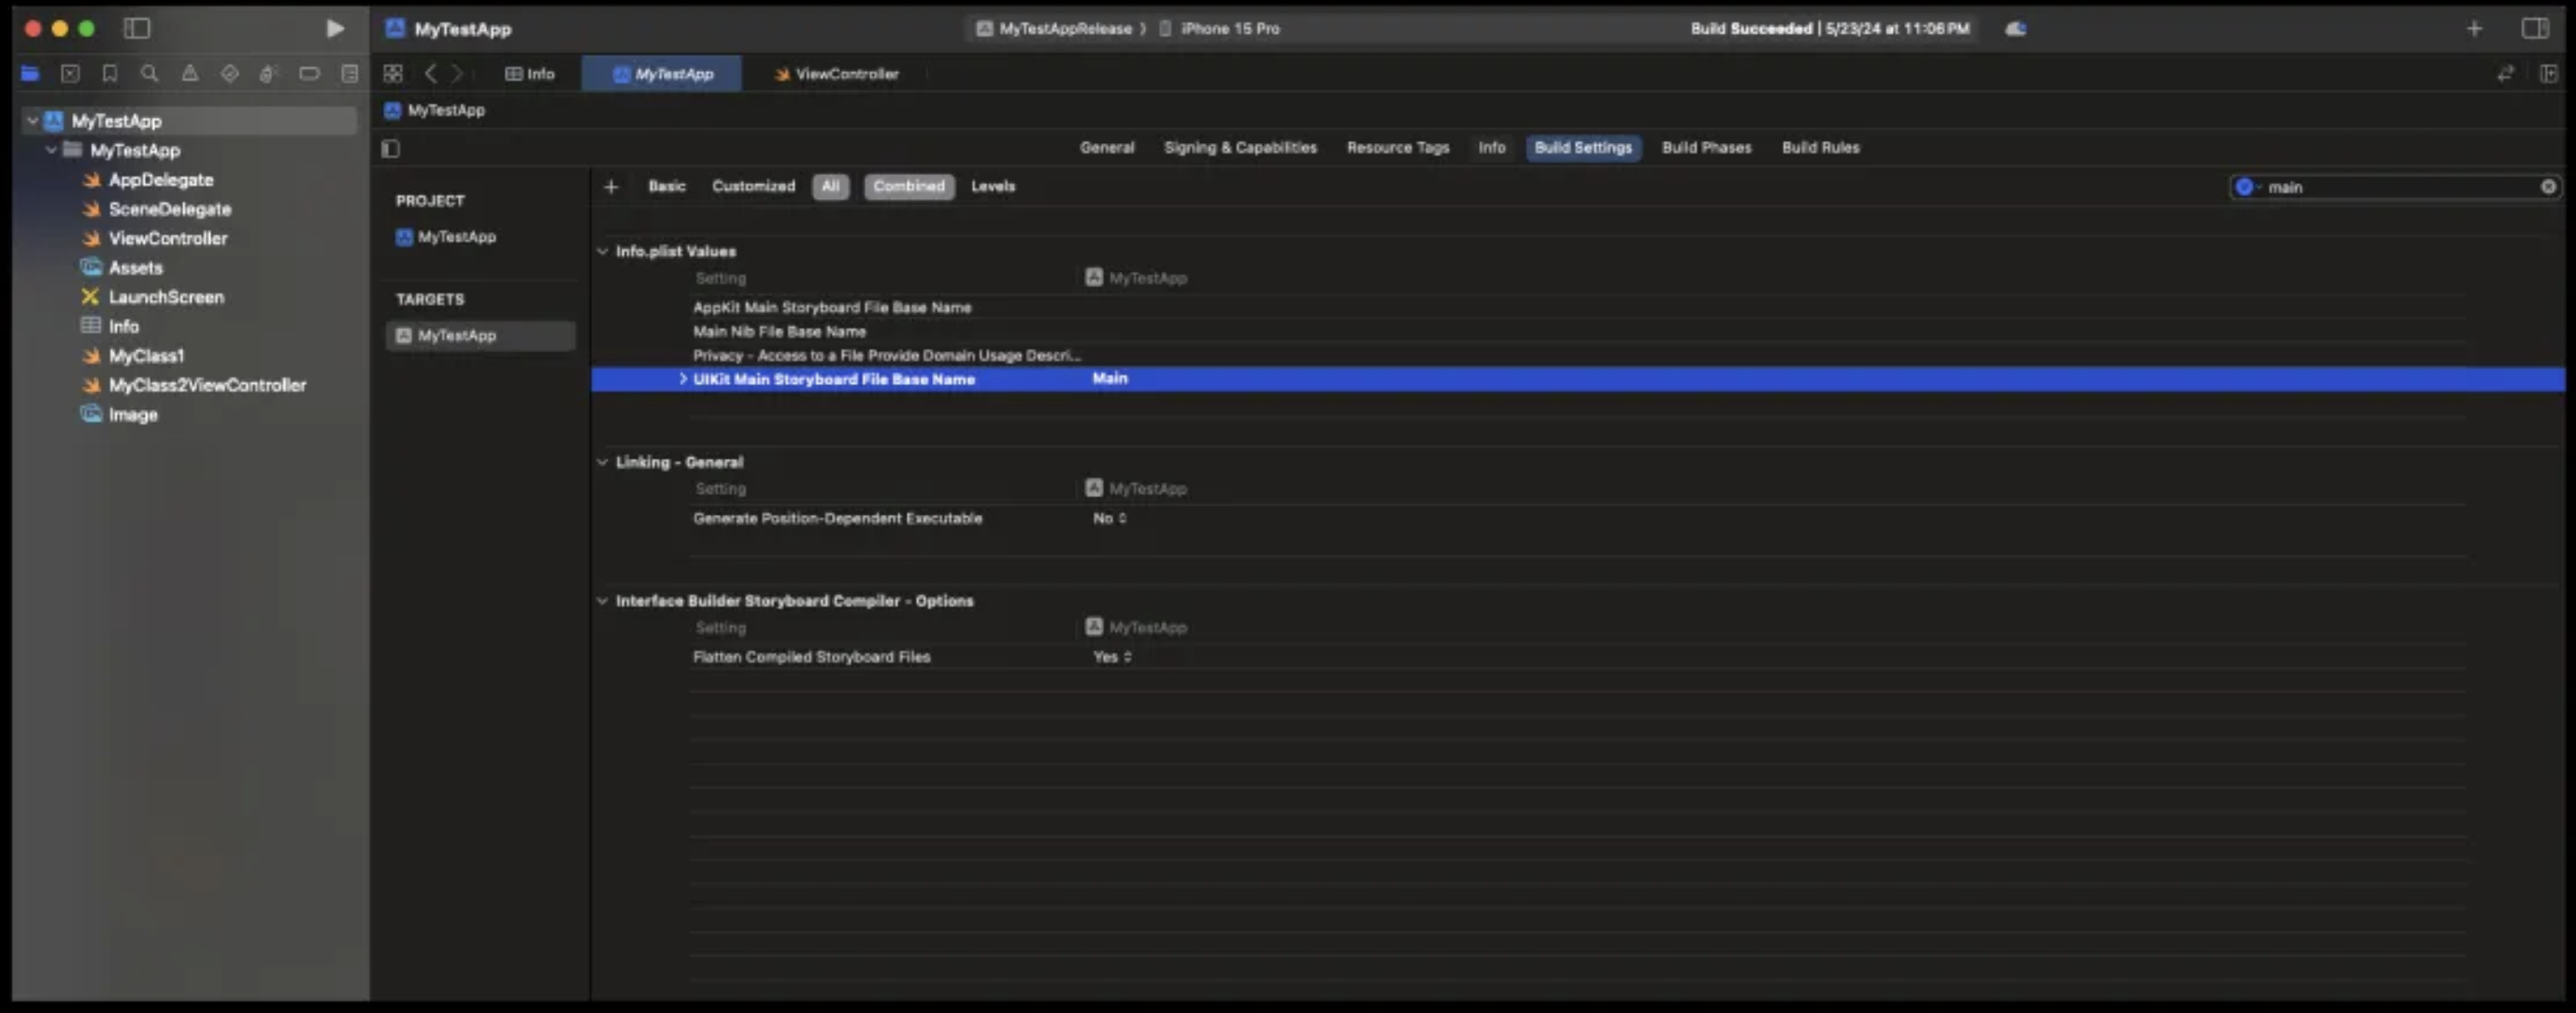Switch to the Resource Tags tab
Image resolution: width=2576 pixels, height=1013 pixels.
tap(1398, 147)
